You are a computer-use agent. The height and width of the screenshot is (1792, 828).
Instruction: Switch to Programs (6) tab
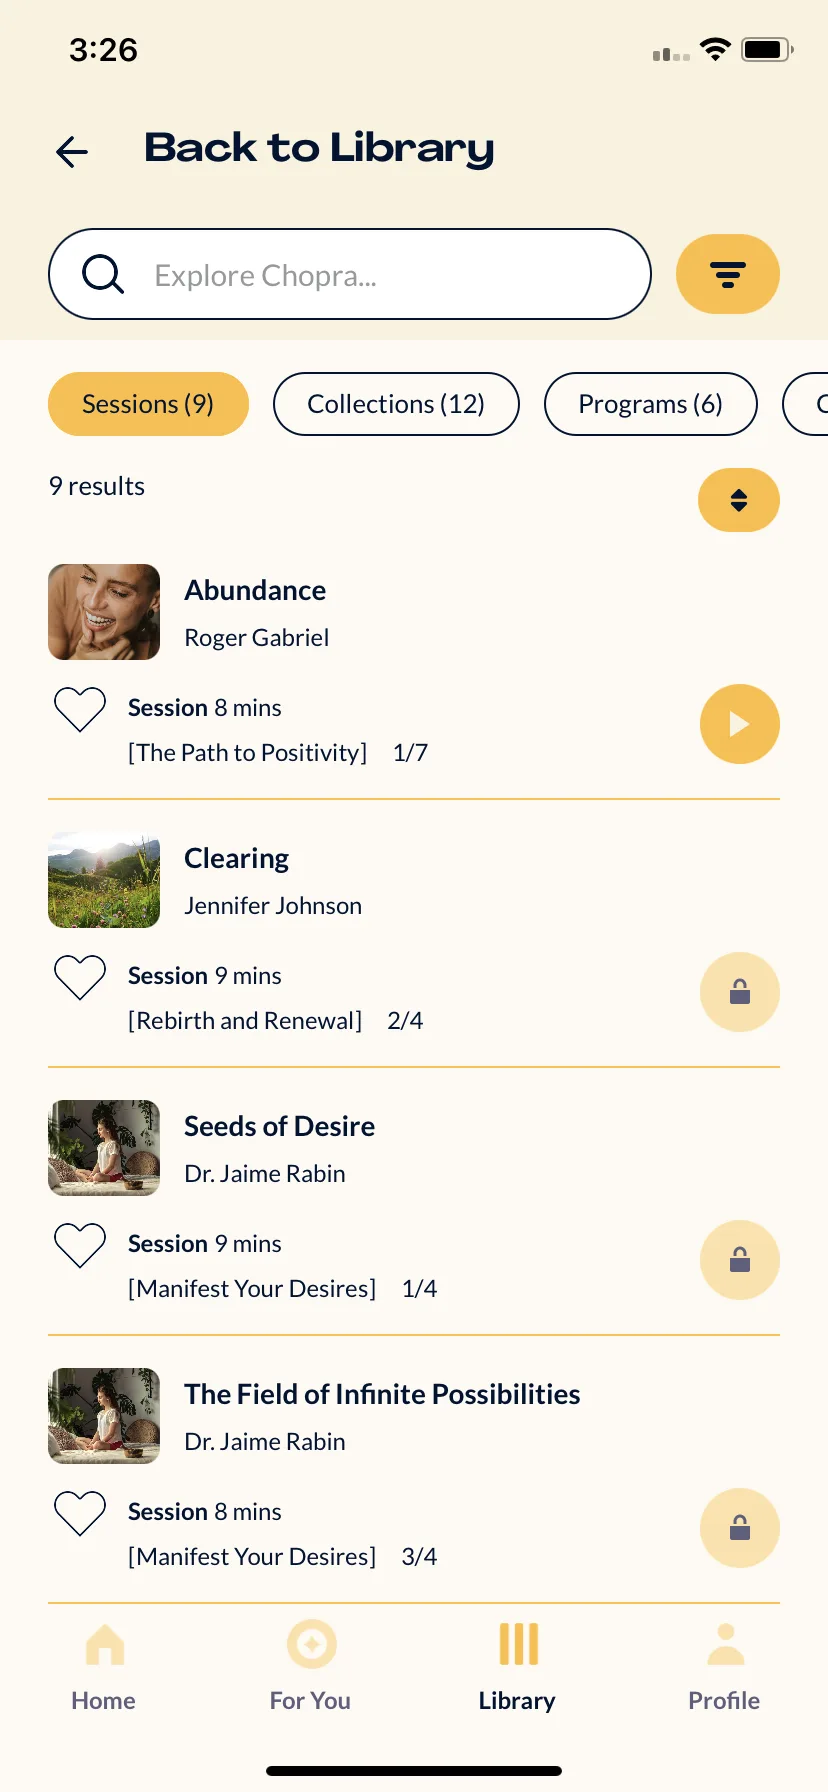[650, 404]
